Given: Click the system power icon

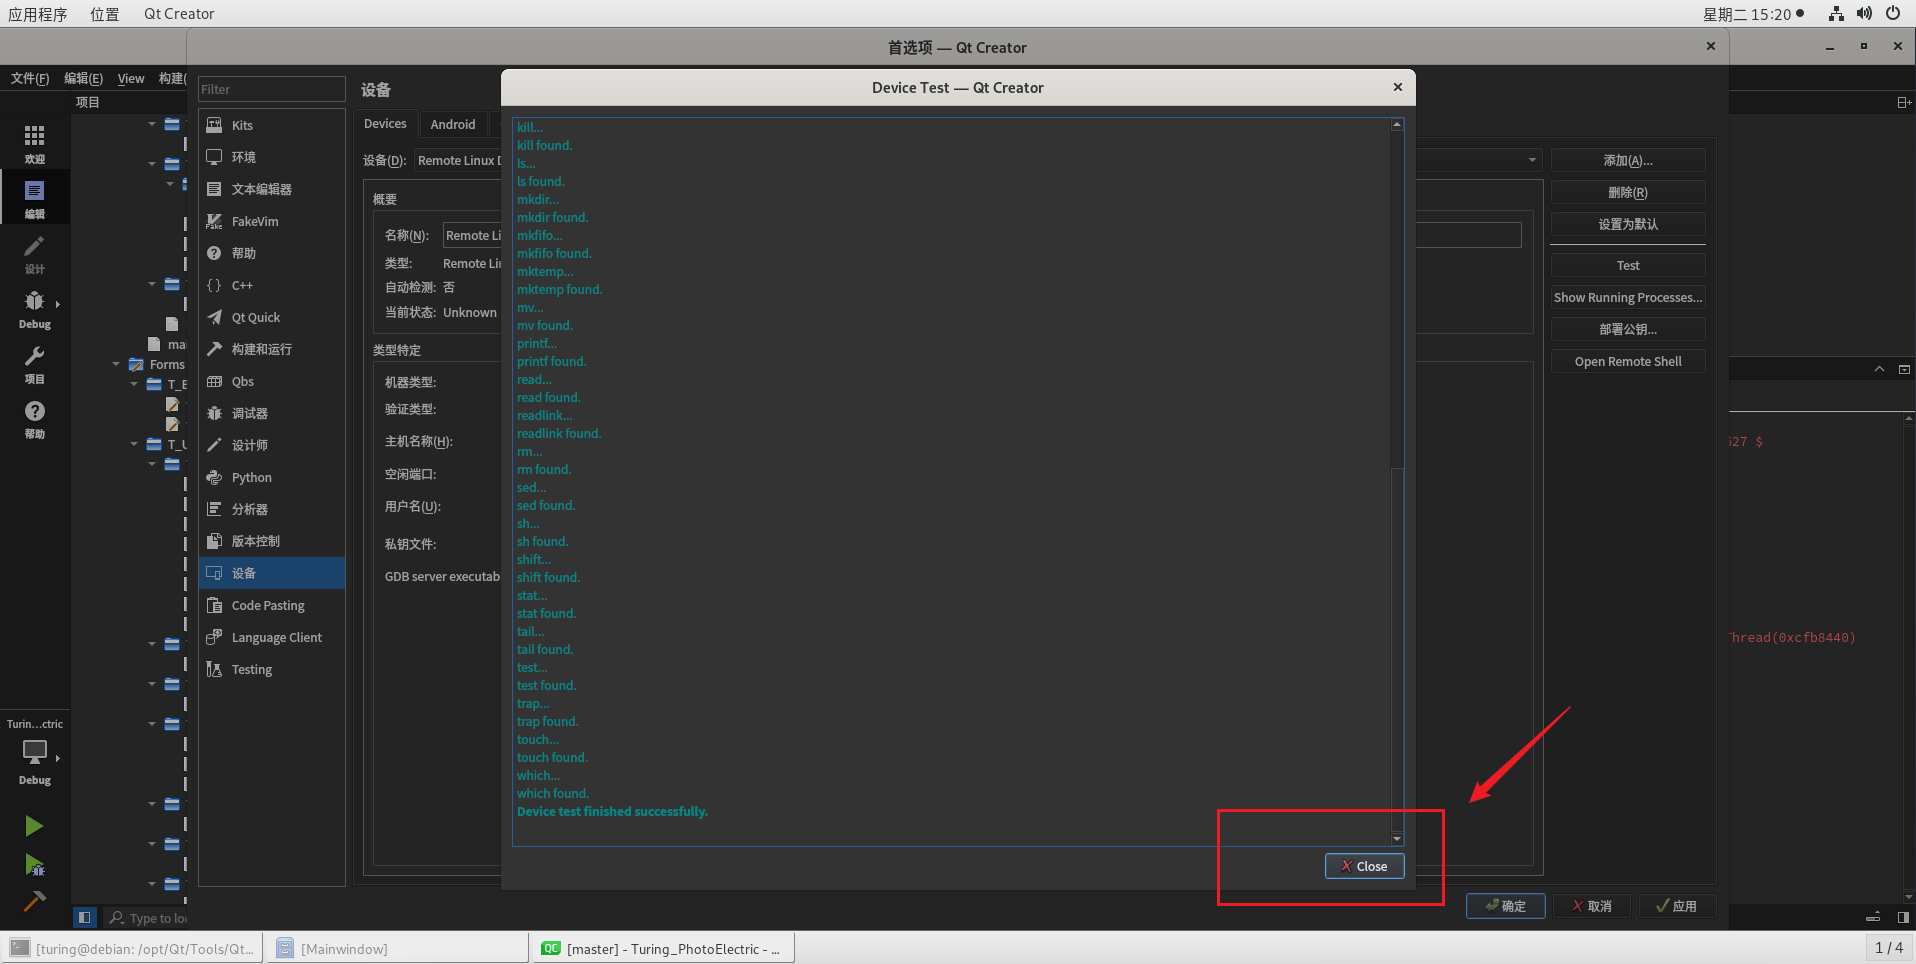Looking at the screenshot, I should pos(1893,14).
